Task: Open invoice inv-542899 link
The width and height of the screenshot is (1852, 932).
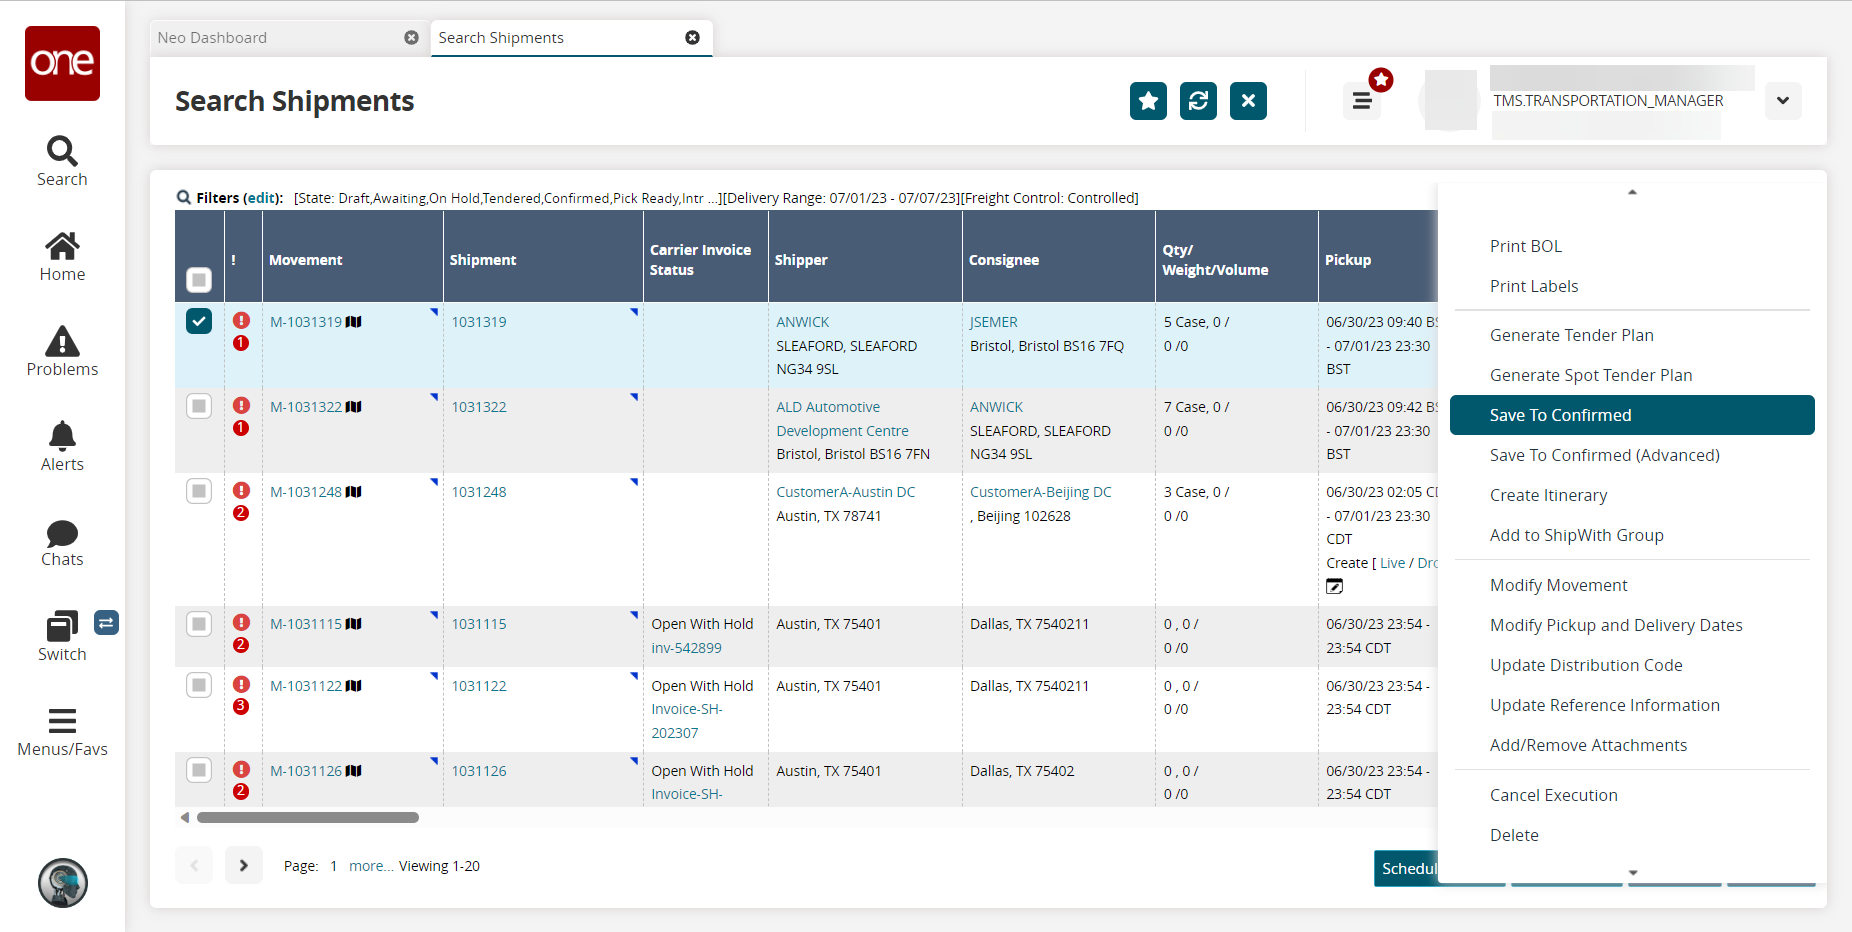Action: (686, 648)
